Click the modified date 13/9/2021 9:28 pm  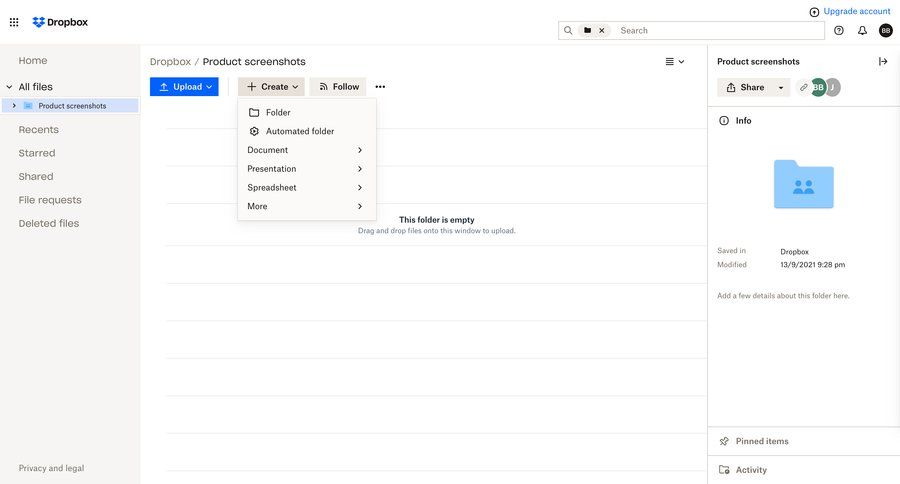click(x=812, y=265)
